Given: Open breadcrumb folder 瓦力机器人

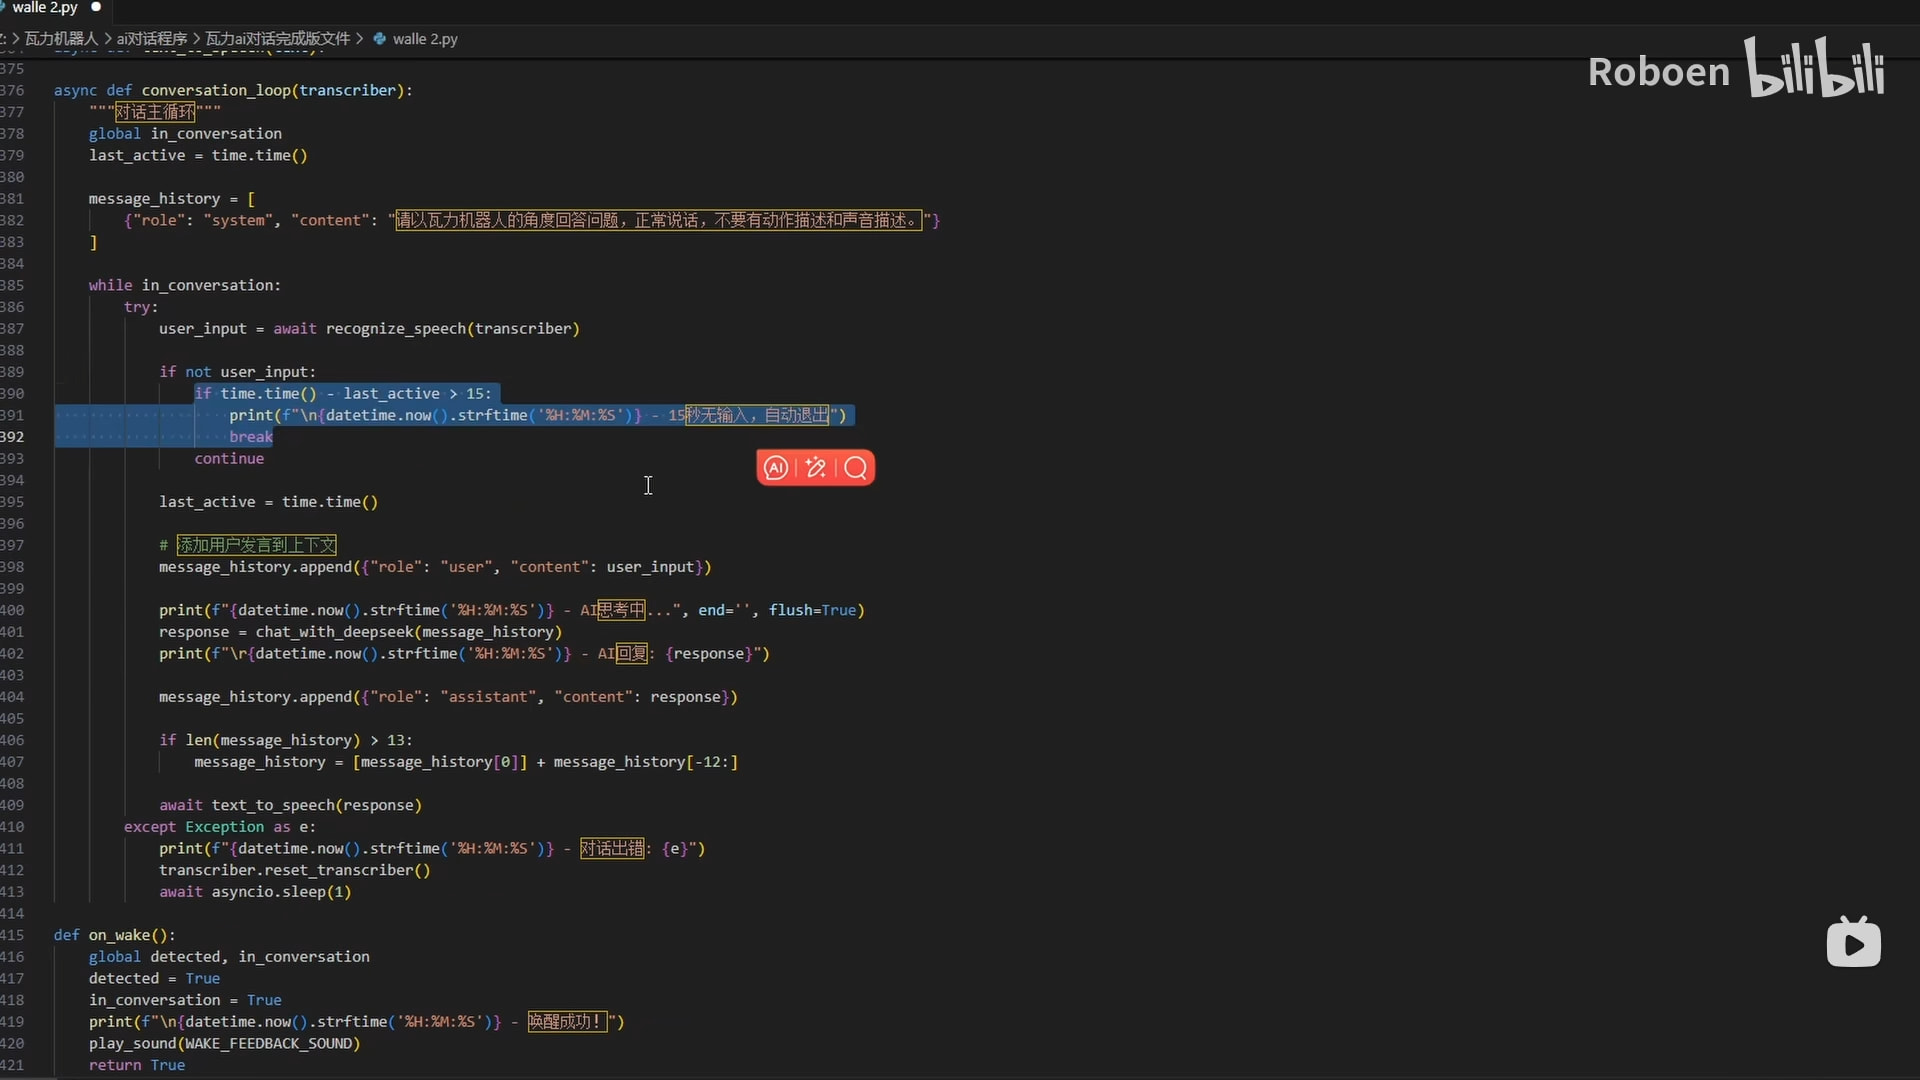Looking at the screenshot, I should coord(61,39).
